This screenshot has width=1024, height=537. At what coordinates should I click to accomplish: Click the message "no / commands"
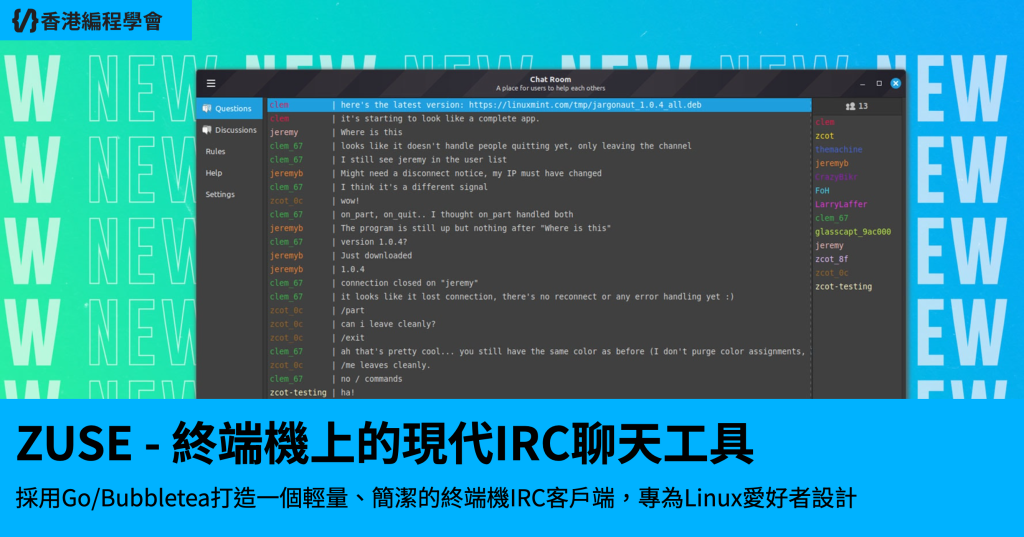371,379
